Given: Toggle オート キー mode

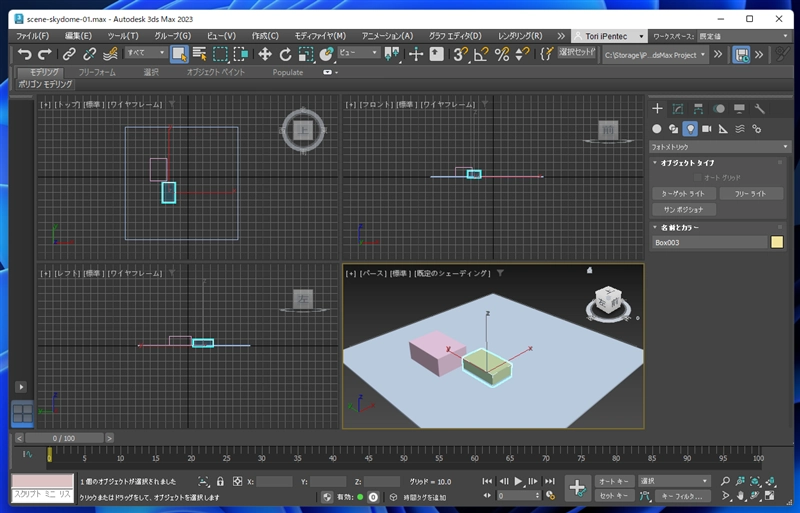Looking at the screenshot, I should pyautogui.click(x=614, y=481).
